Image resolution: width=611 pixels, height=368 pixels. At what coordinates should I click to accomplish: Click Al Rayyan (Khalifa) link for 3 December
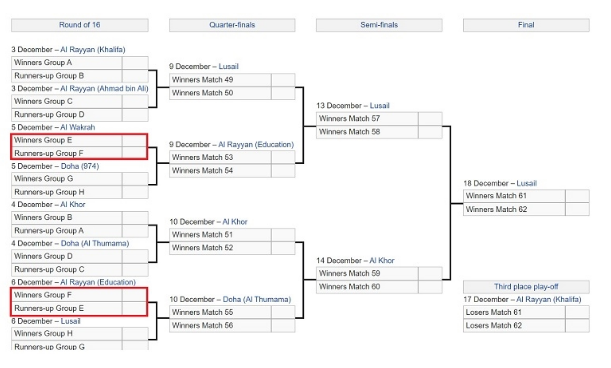[93, 50]
